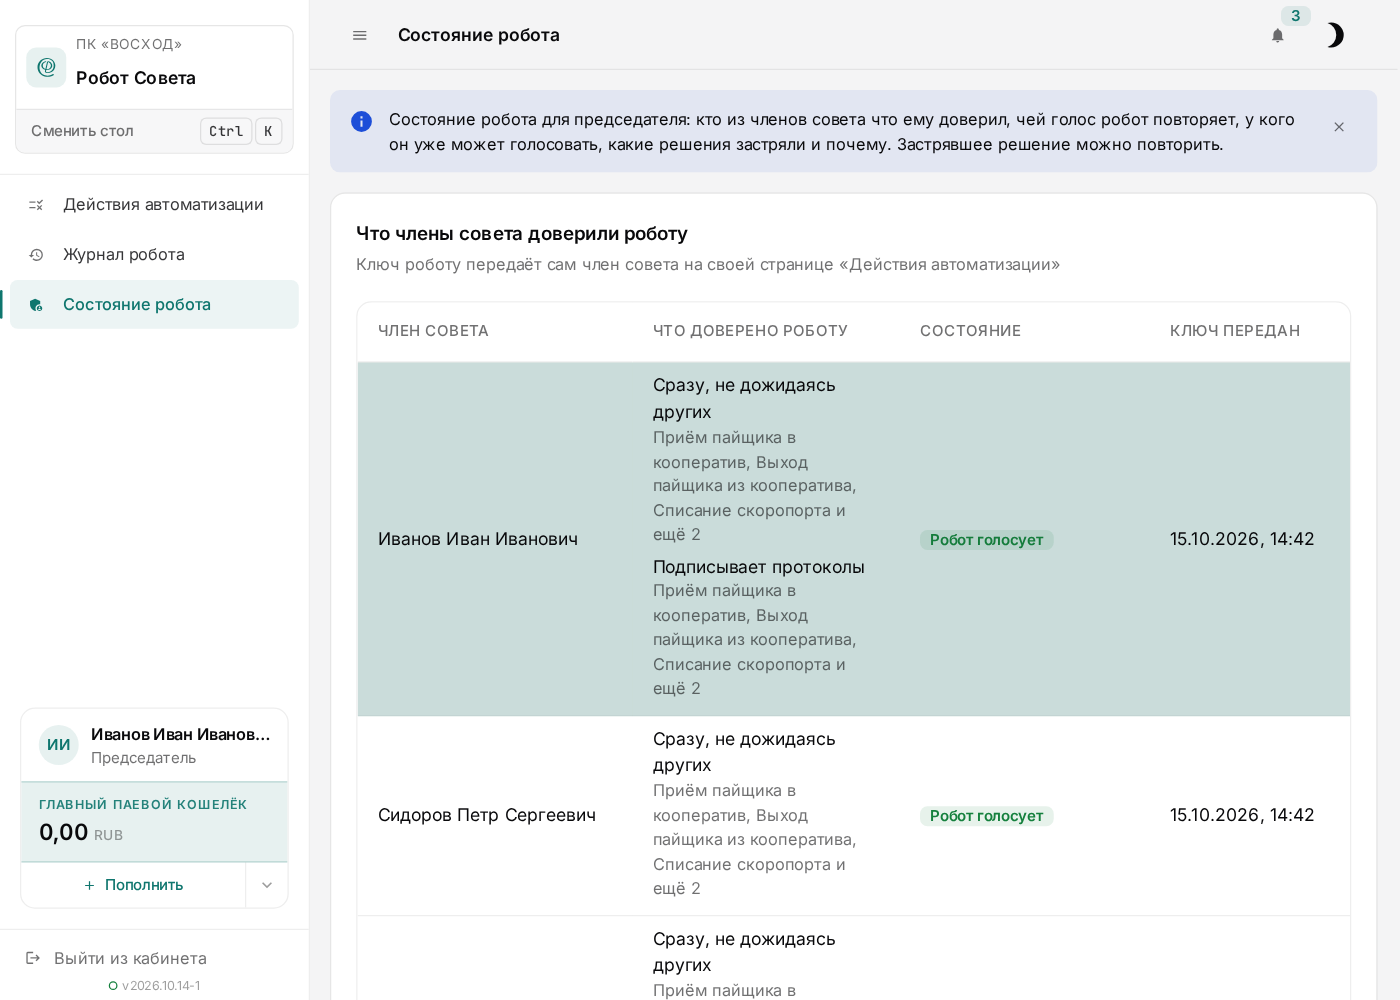
Task: Click the info circle icon in banner
Action: pos(362,121)
